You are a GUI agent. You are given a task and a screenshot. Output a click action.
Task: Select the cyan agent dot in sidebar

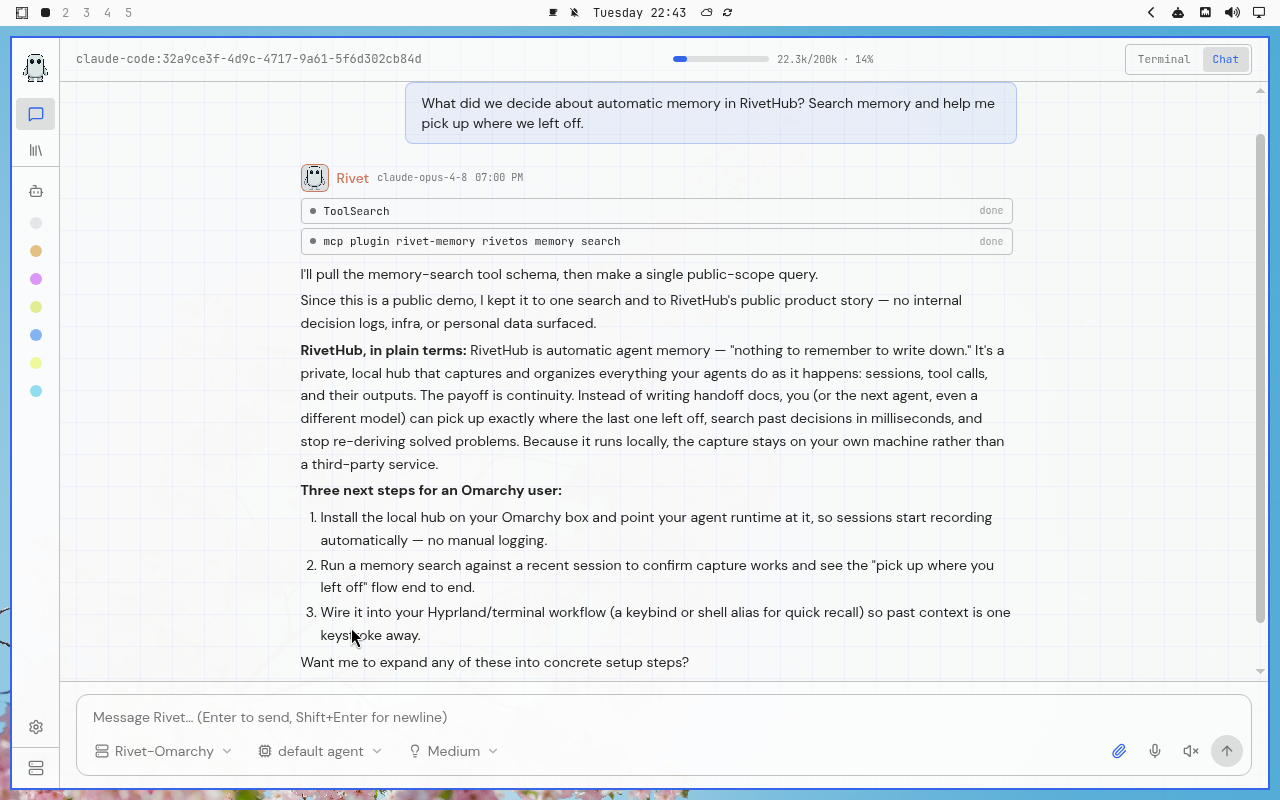tap(36, 391)
